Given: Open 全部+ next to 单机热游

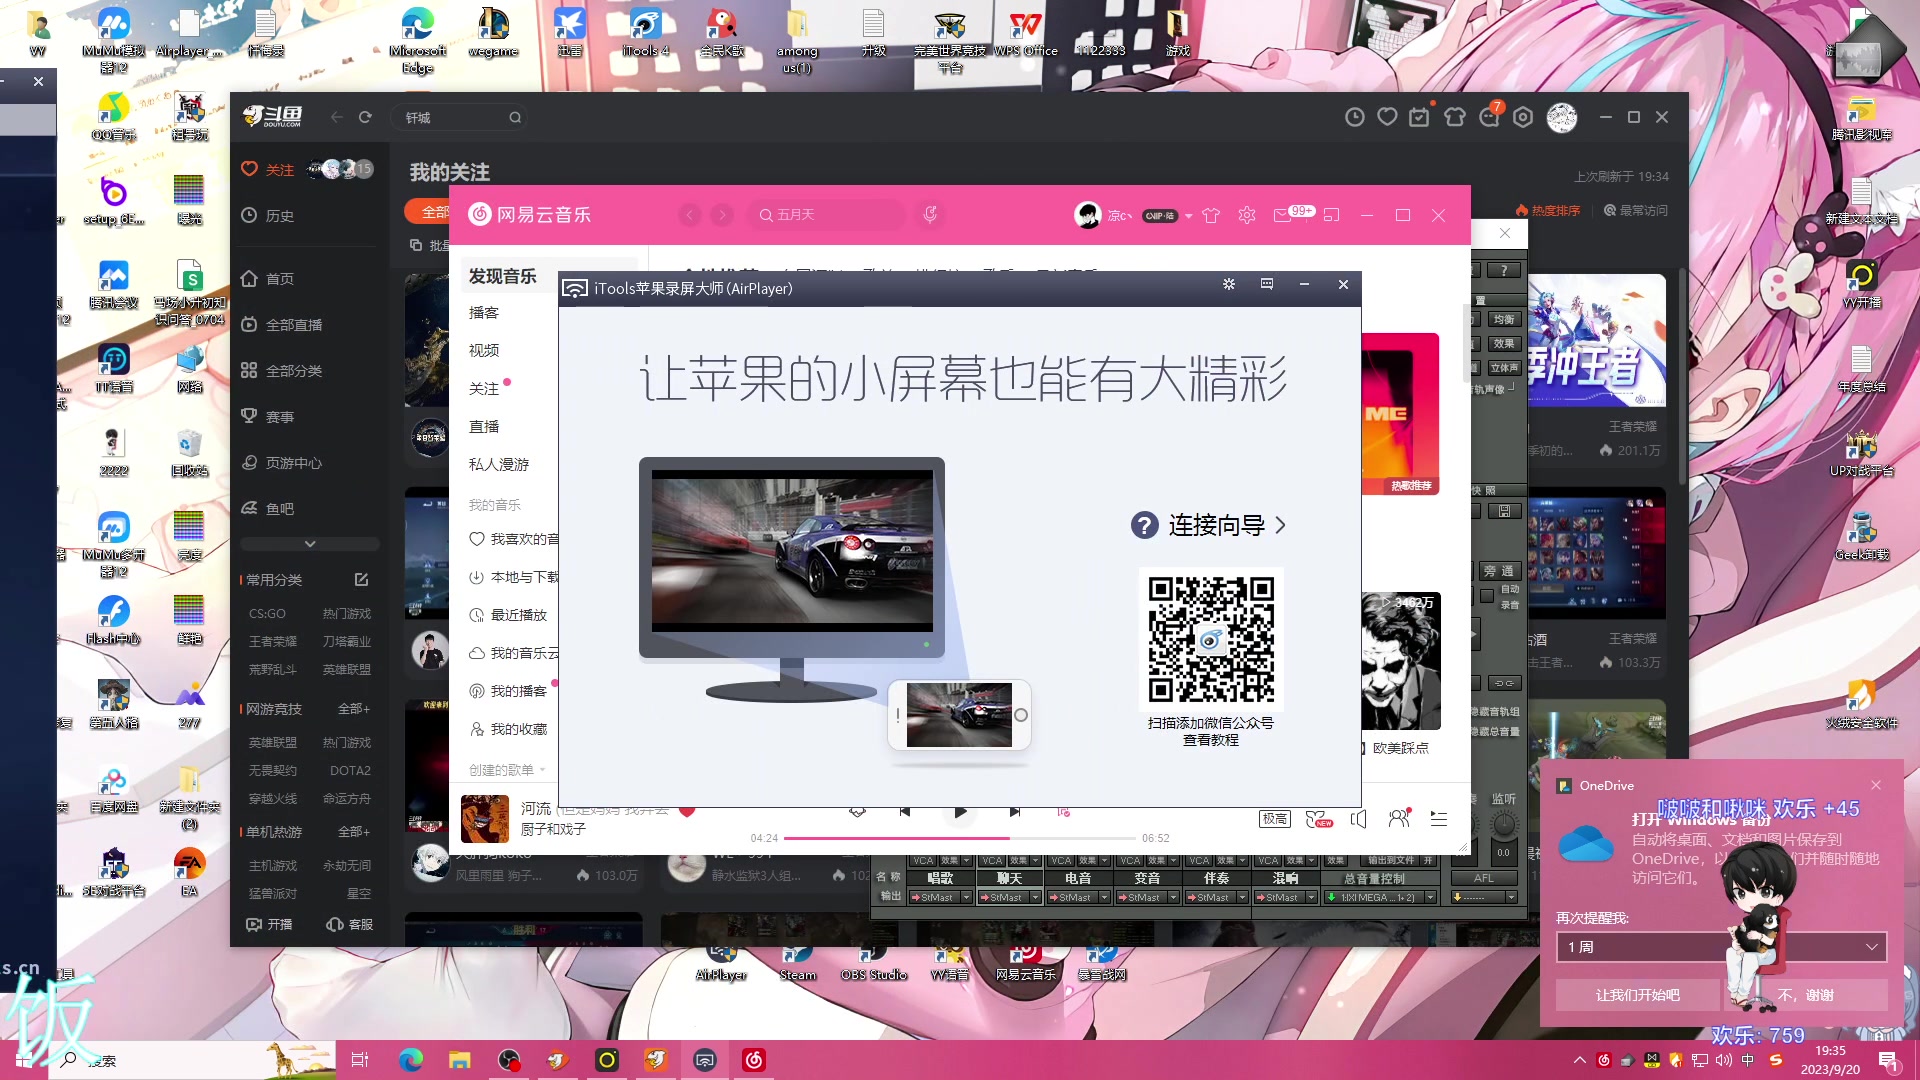Looking at the screenshot, I should [354, 832].
